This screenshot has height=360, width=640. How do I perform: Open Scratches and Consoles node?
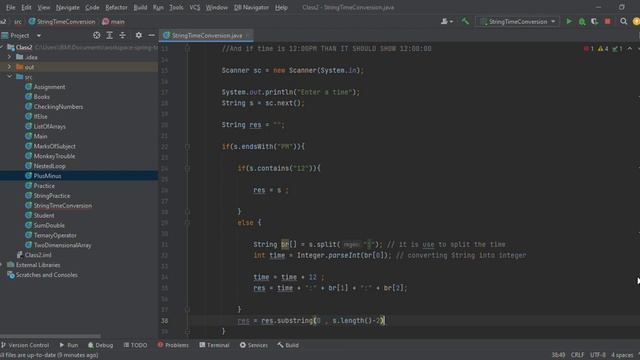[47, 275]
